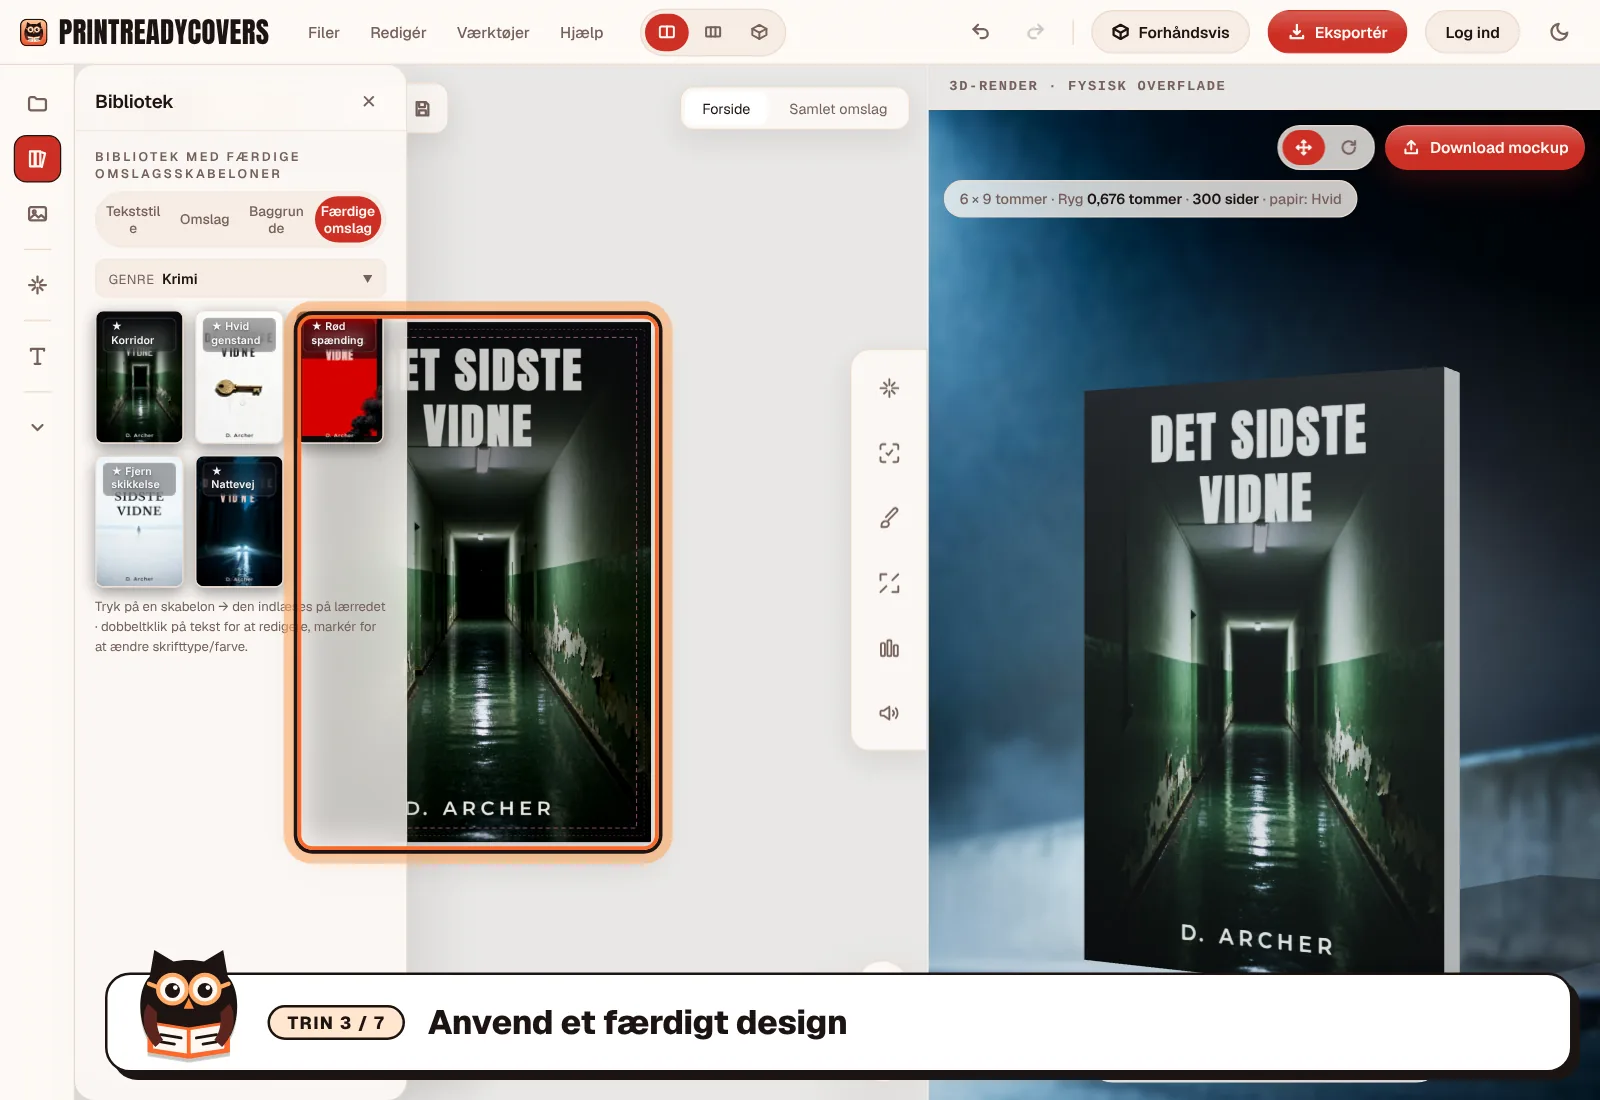
Task: Open the Redigér menu
Action: tap(398, 32)
